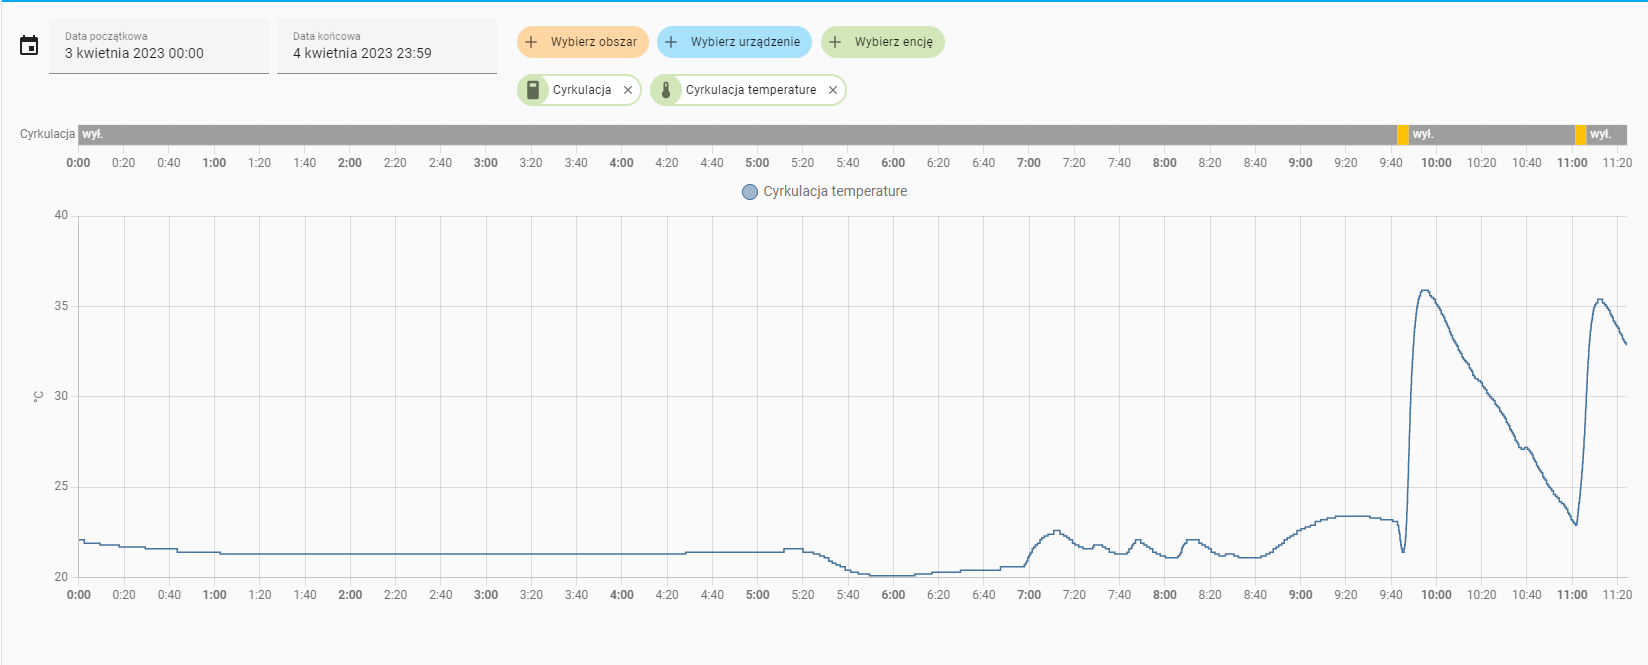Screen dimensions: 1648x665
Task: Click the wył. segment starting near 9:50
Action: click(x=1492, y=134)
